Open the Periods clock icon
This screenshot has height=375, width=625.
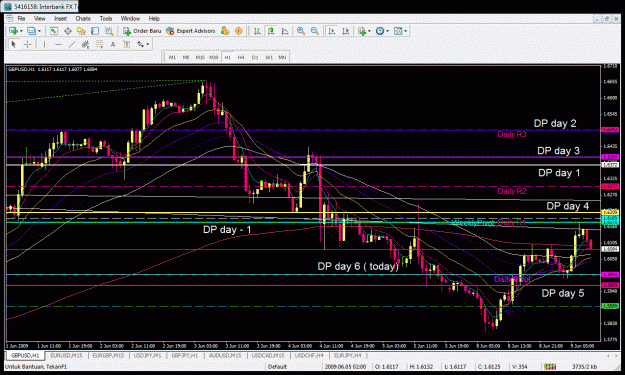tap(379, 31)
